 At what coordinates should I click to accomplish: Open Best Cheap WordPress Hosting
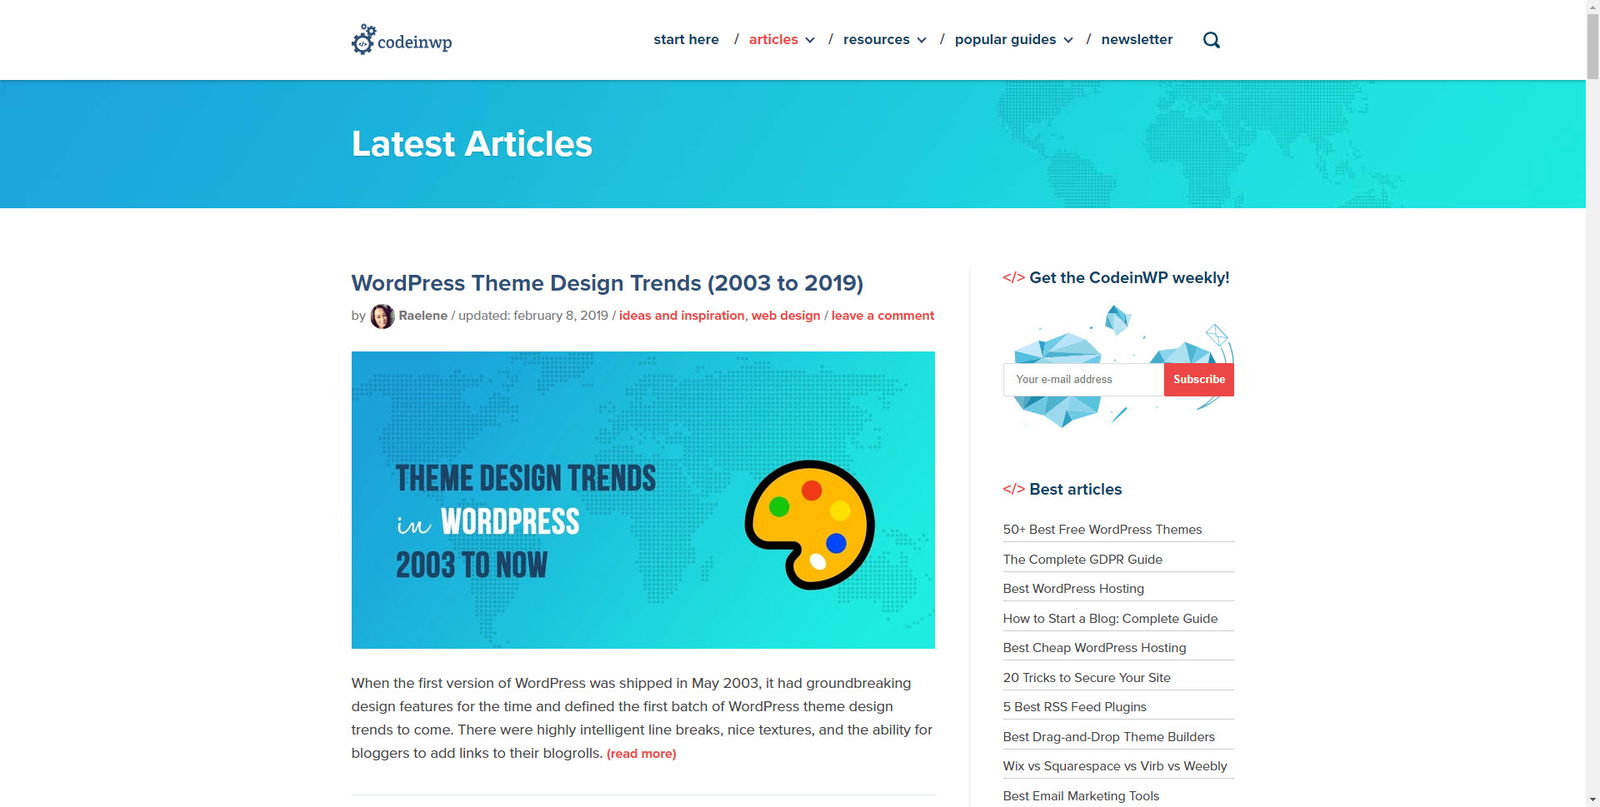click(x=1094, y=647)
